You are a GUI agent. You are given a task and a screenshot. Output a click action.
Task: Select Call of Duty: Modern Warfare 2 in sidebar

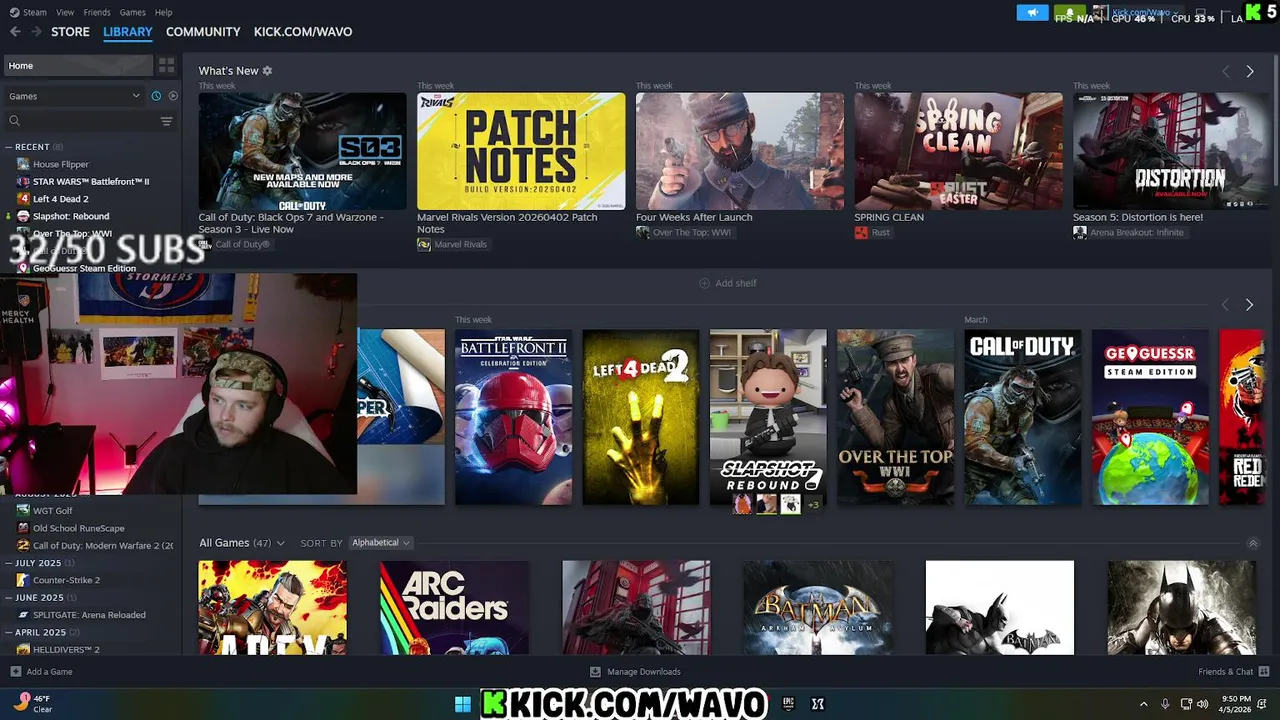coord(103,546)
